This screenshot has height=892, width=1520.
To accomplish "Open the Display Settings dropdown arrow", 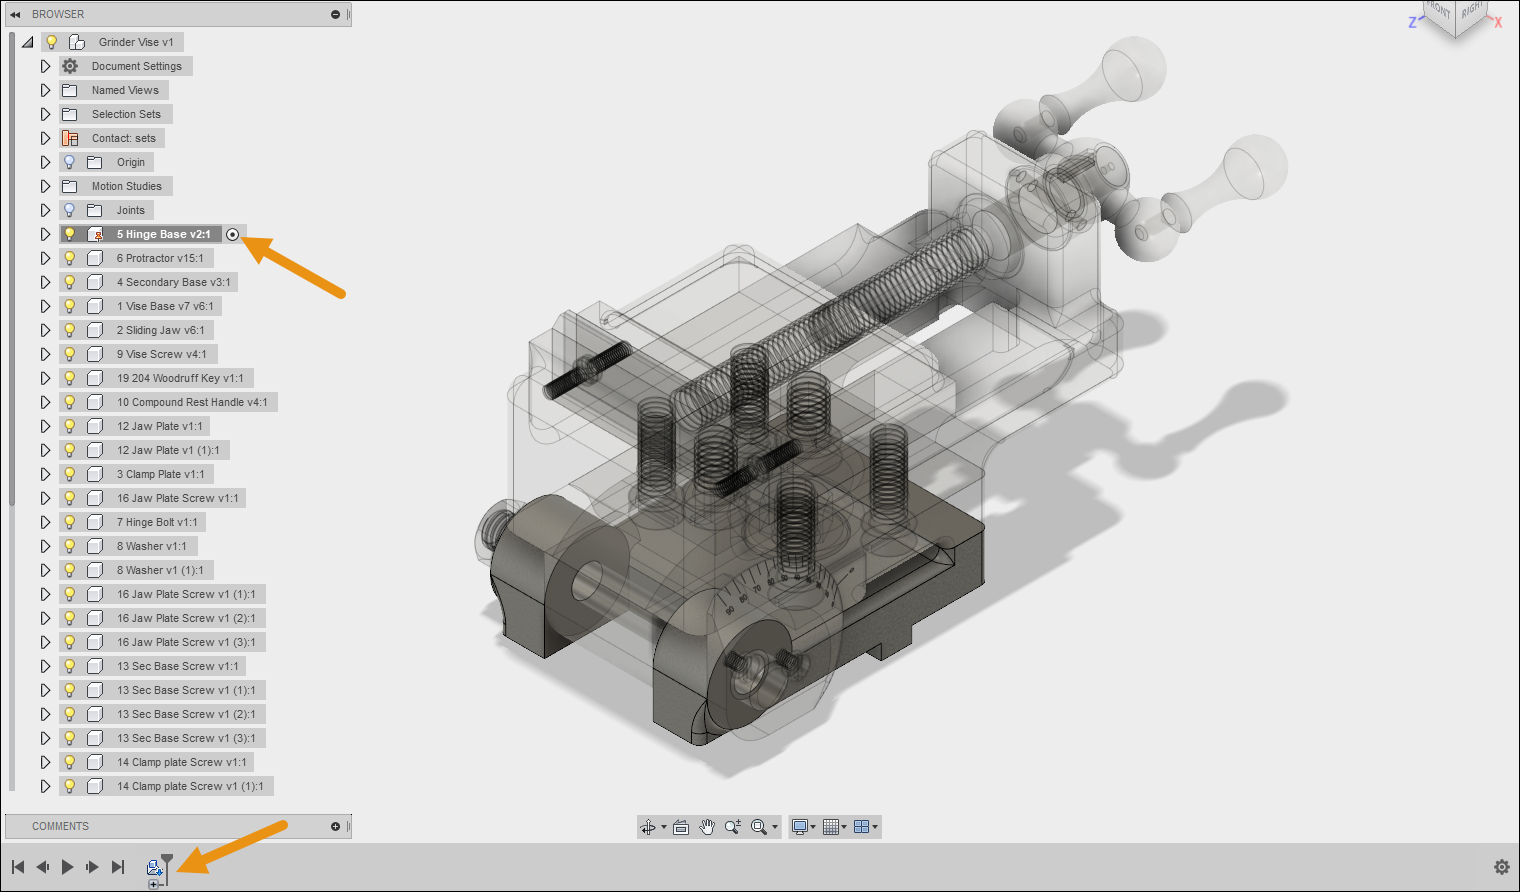I will 813,827.
